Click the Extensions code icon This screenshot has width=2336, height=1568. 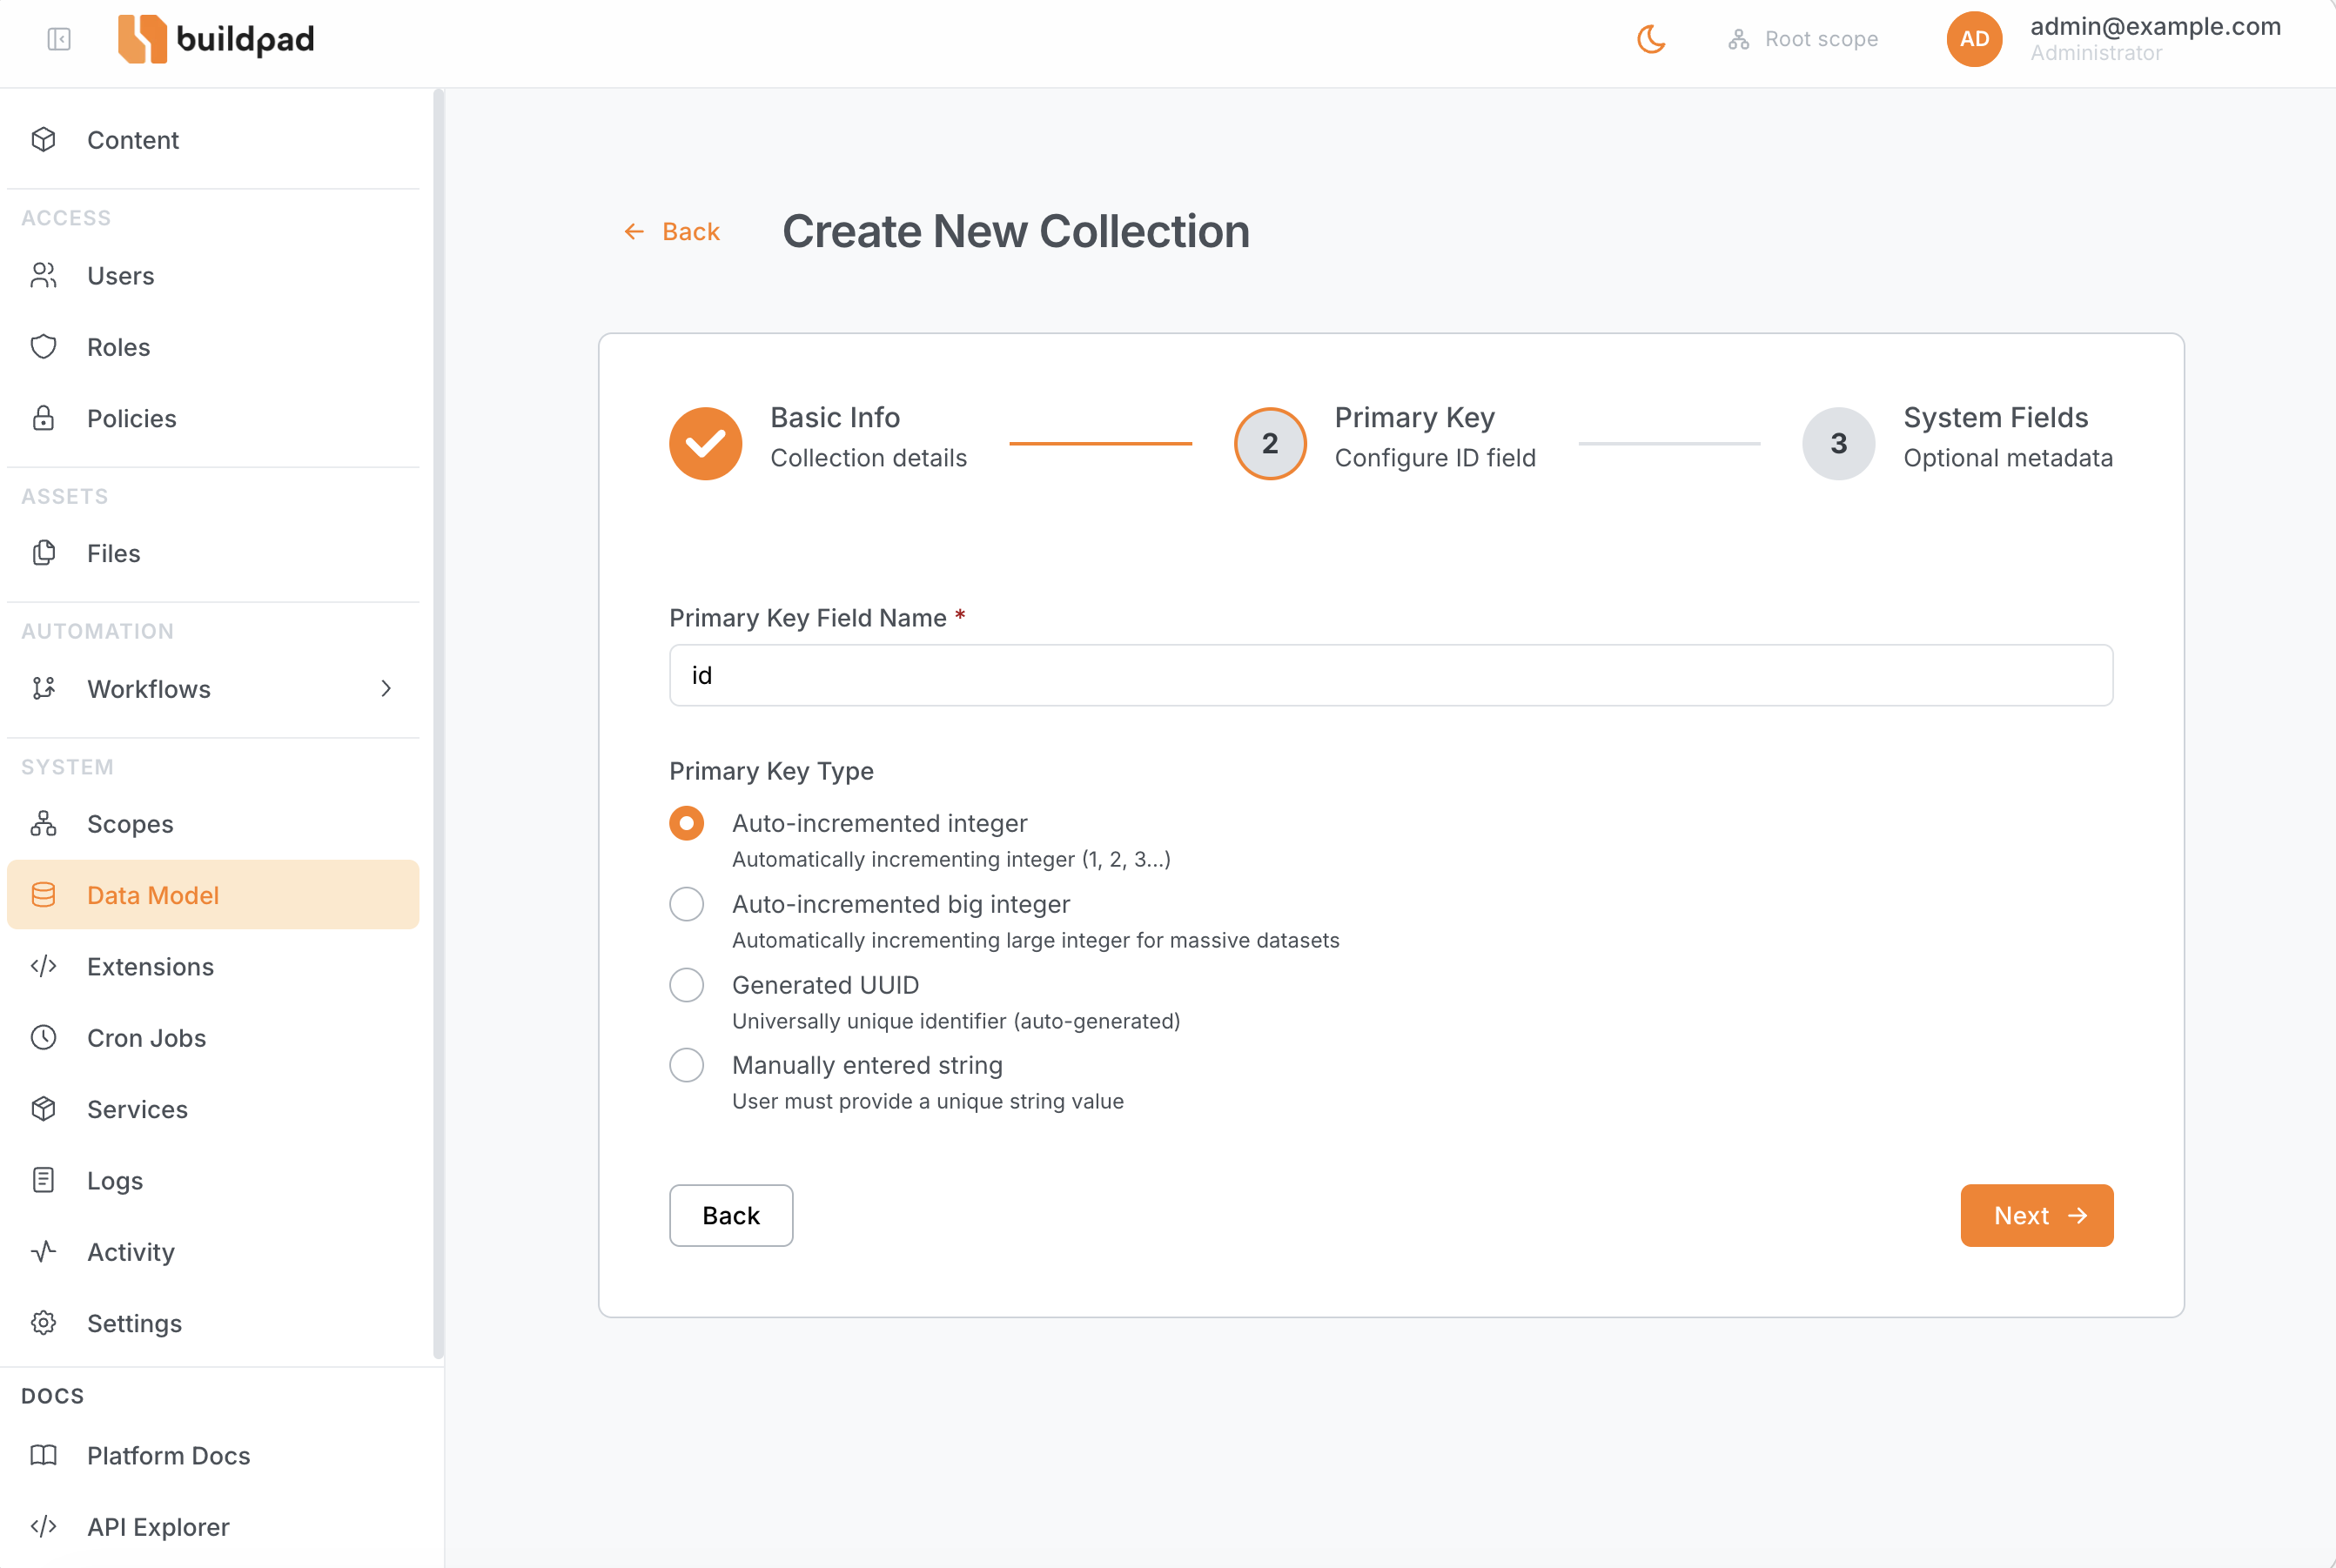pyautogui.click(x=43, y=966)
